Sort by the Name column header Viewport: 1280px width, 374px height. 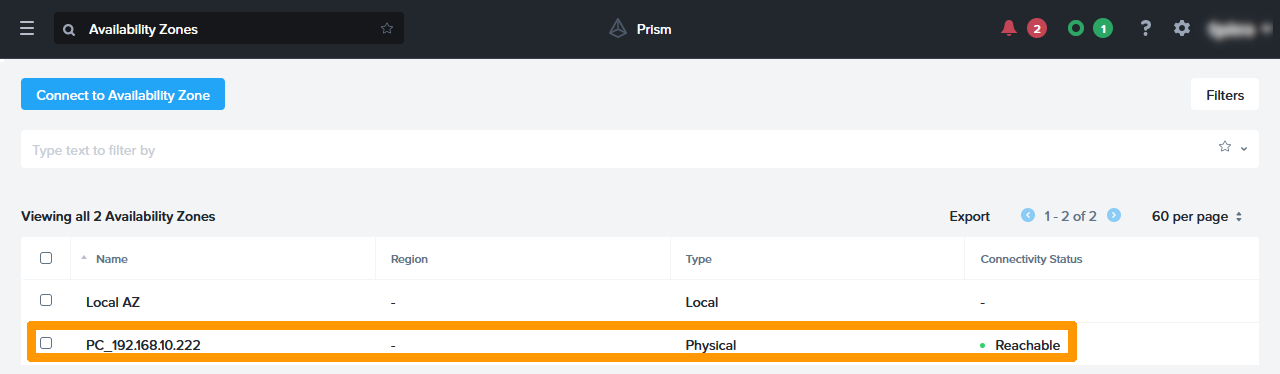pyautogui.click(x=111, y=259)
